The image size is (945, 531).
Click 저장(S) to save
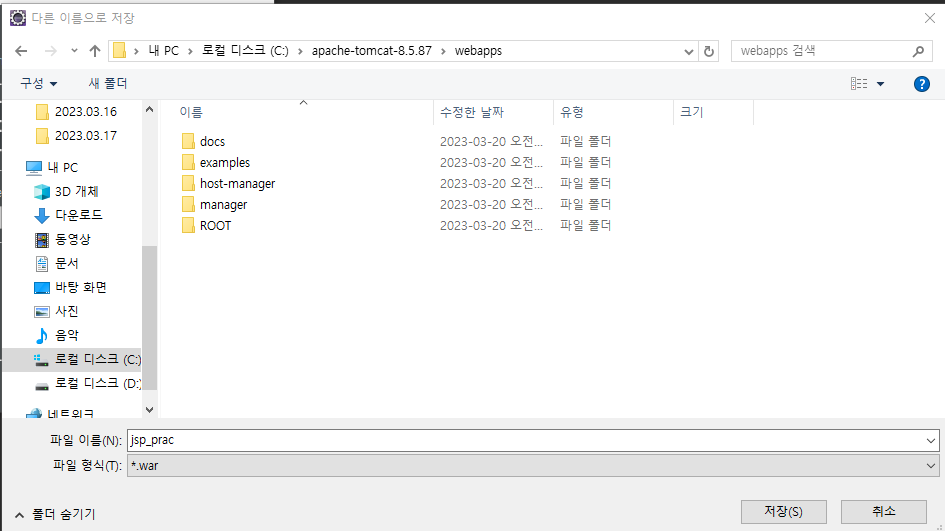783,512
